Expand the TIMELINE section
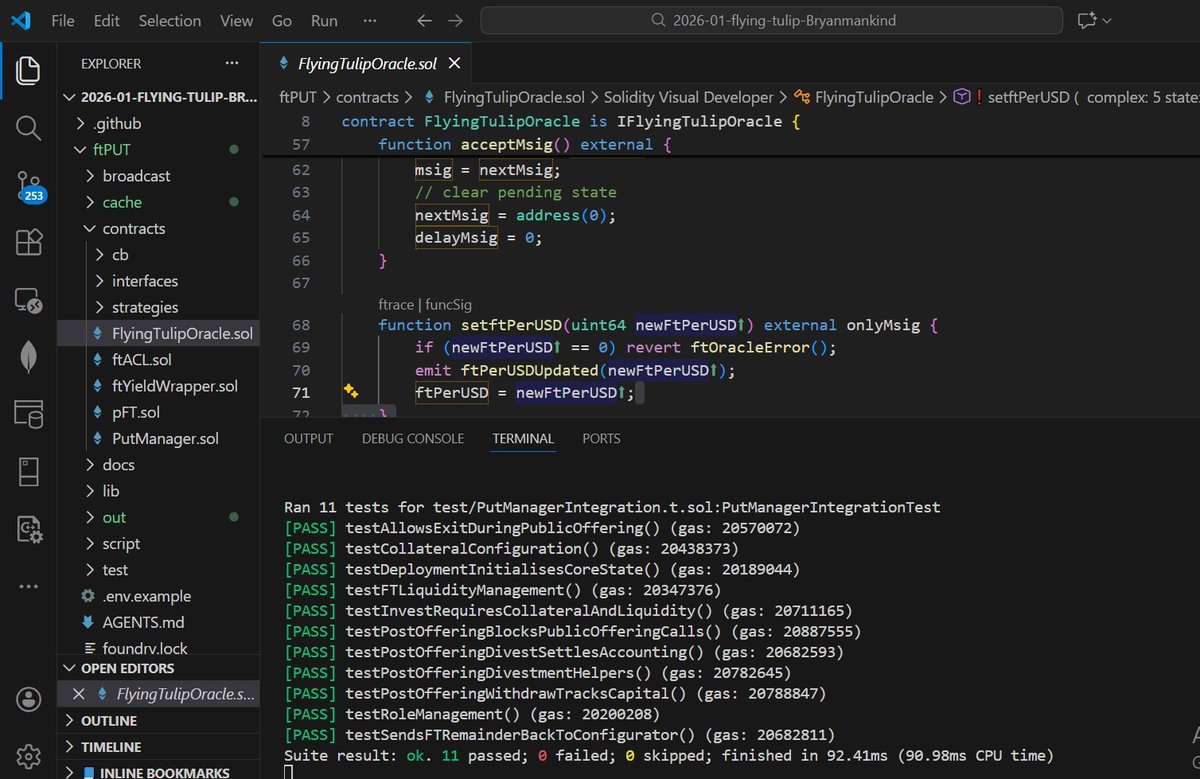The width and height of the screenshot is (1200, 779). [x=157, y=747]
